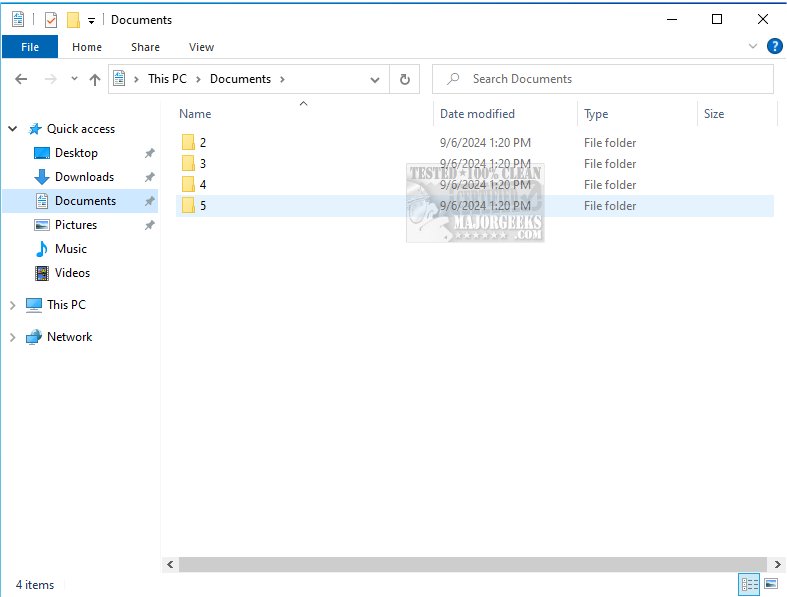
Task: Minimize the Documents window
Action: pyautogui.click(x=672, y=20)
